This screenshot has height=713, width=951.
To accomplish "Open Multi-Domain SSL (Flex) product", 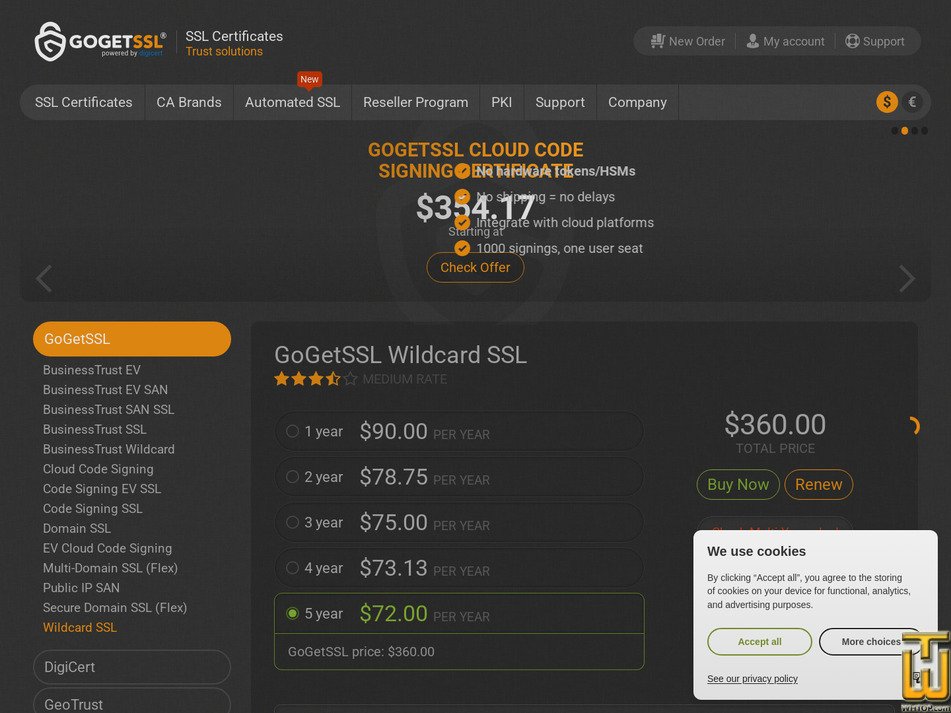I will point(110,568).
